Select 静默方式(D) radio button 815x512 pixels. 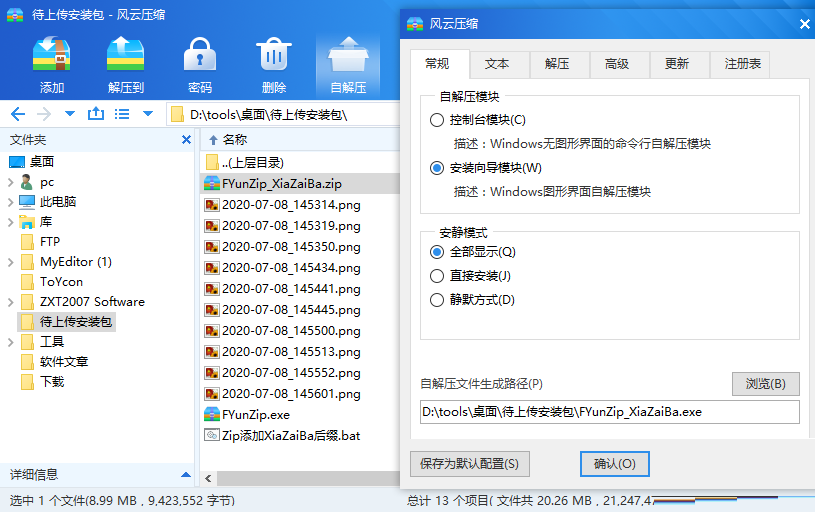pyautogui.click(x=437, y=300)
